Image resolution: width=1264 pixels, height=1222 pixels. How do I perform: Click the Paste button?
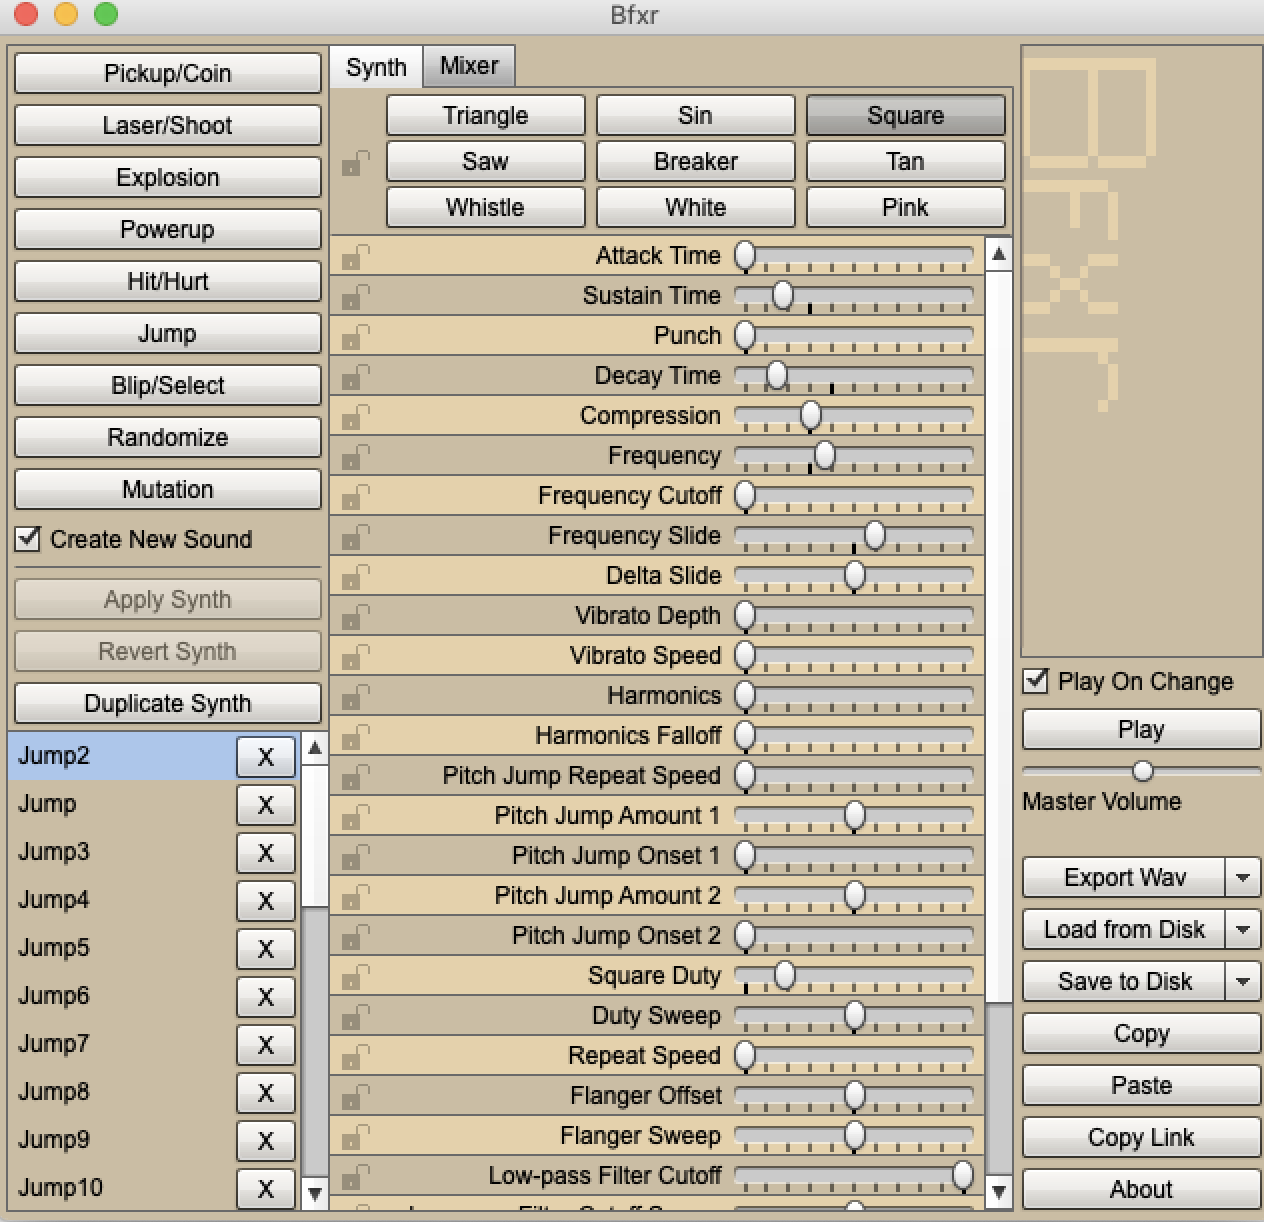[x=1141, y=1085]
